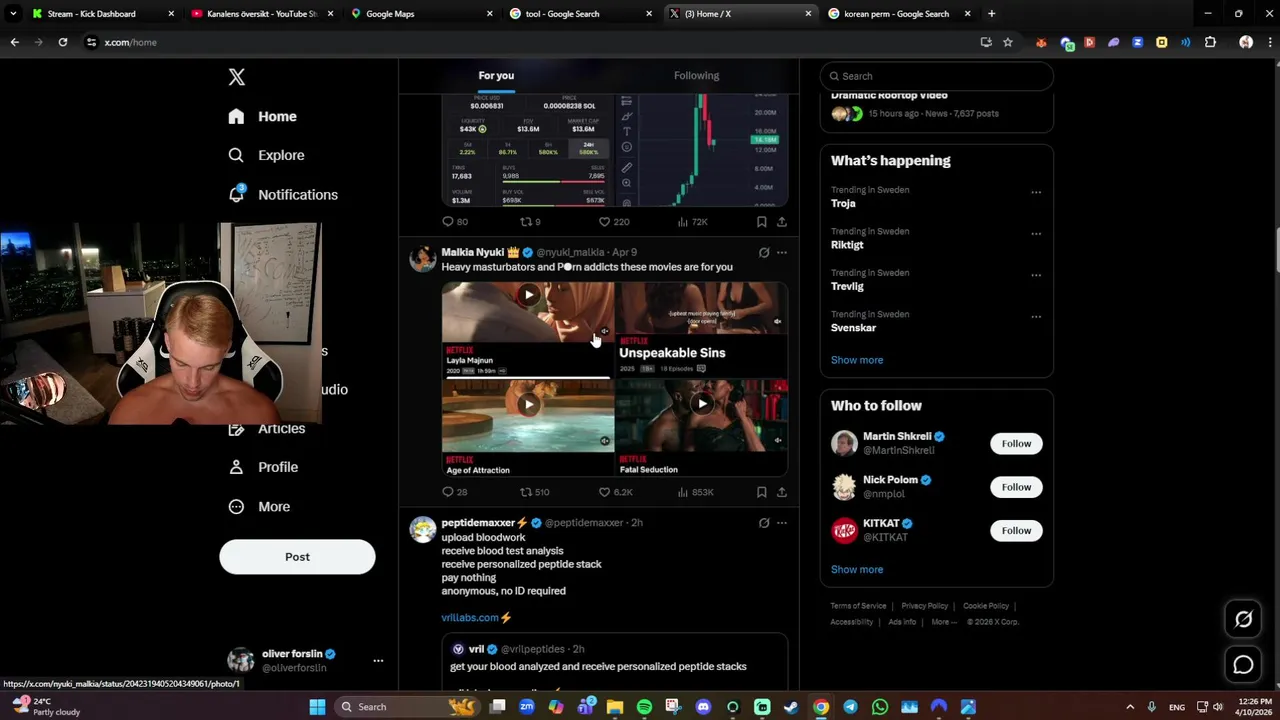
Task: Reply to the chart post with 80 replies
Action: click(455, 222)
